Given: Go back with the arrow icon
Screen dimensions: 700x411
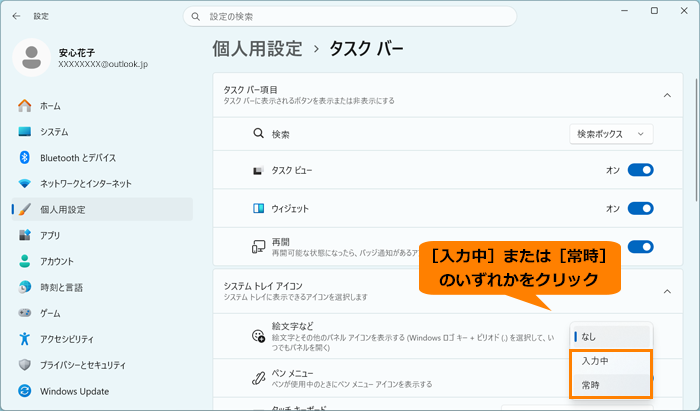Looking at the screenshot, I should click(x=17, y=16).
